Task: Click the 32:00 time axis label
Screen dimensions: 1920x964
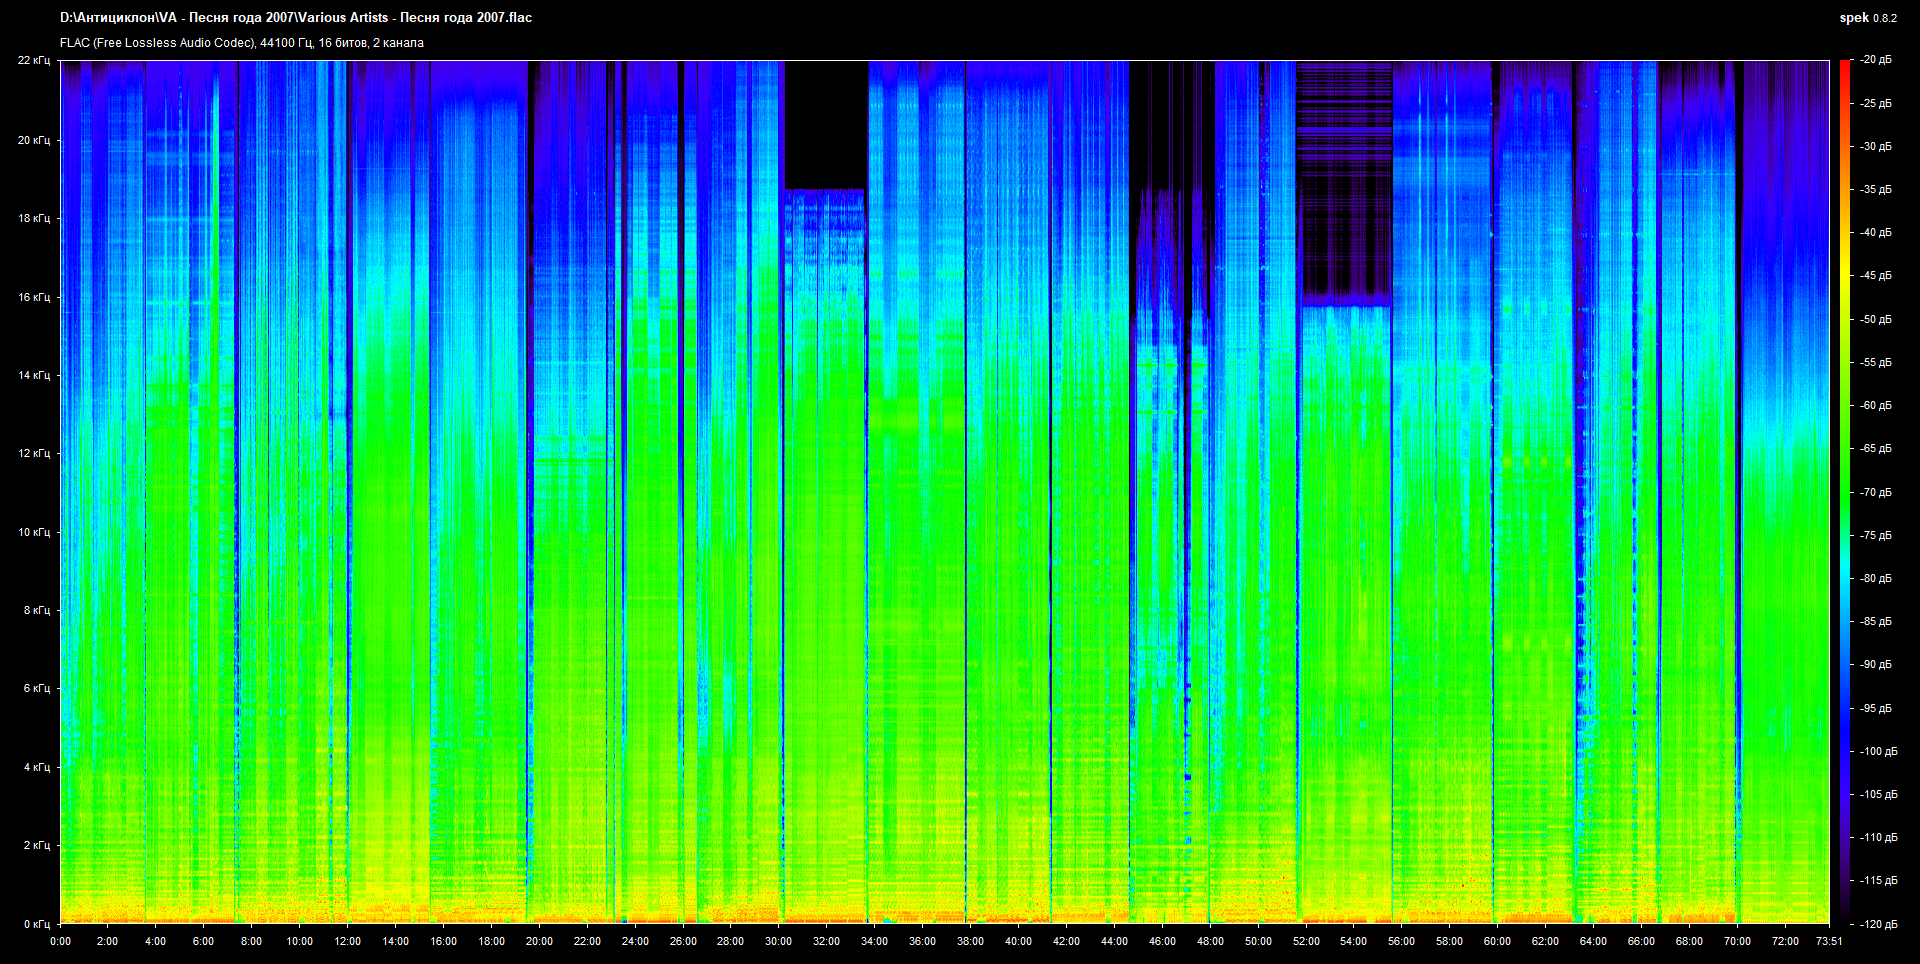Action: click(826, 941)
